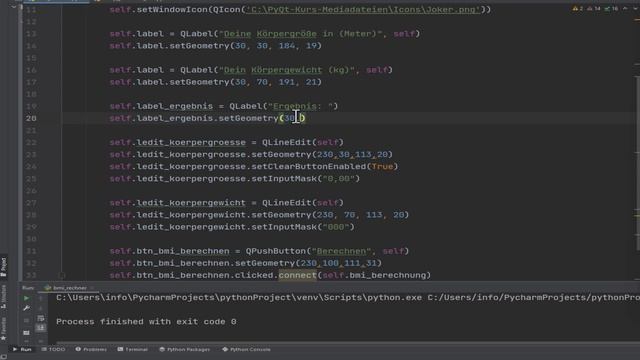Click the highlighted connect method on line 33
The image size is (640, 360).
[x=298, y=276]
